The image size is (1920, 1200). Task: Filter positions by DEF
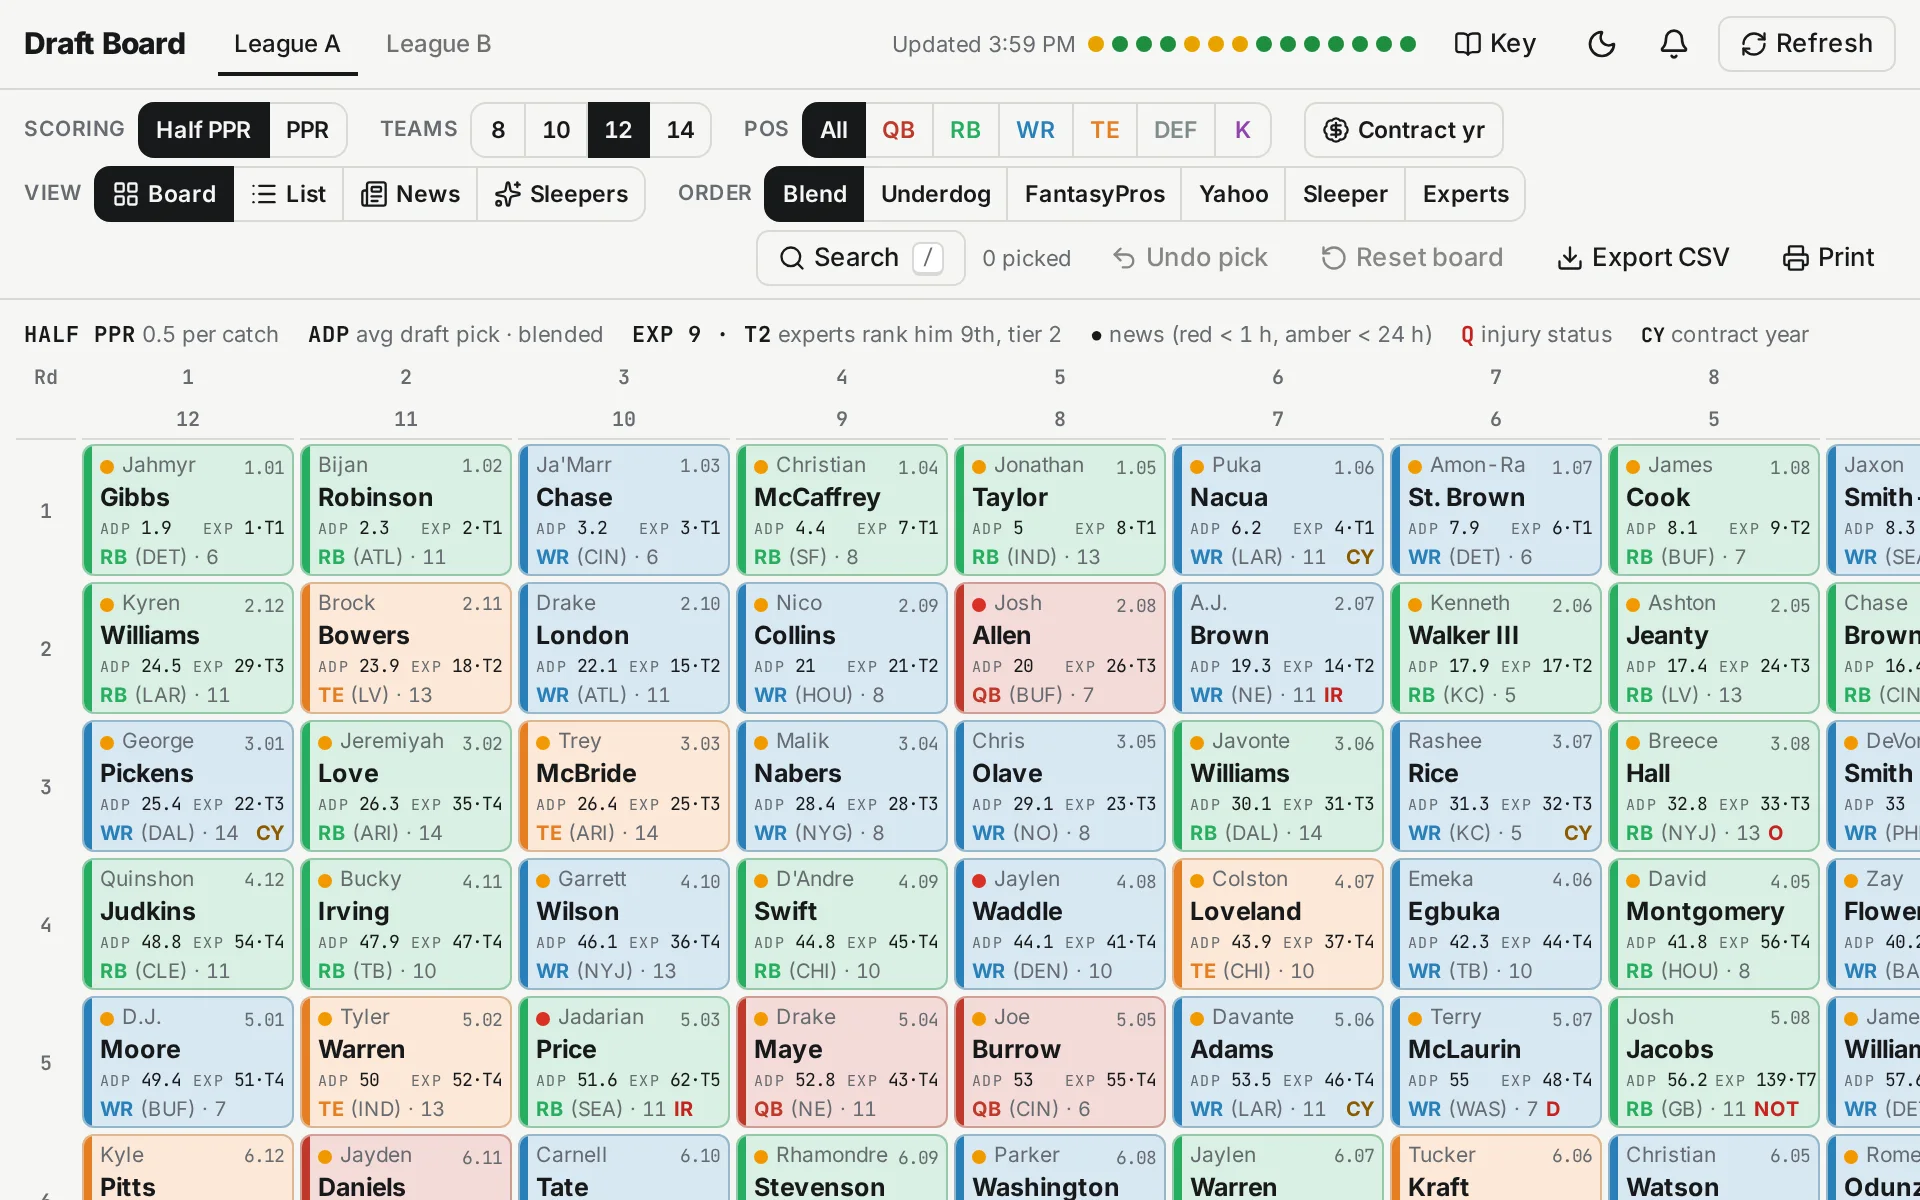1175,130
